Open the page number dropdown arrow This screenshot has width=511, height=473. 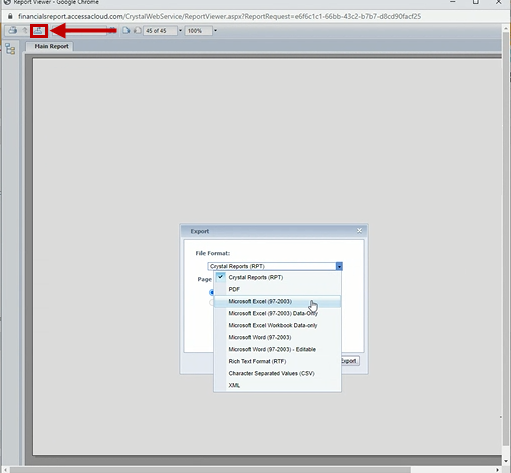click(180, 31)
